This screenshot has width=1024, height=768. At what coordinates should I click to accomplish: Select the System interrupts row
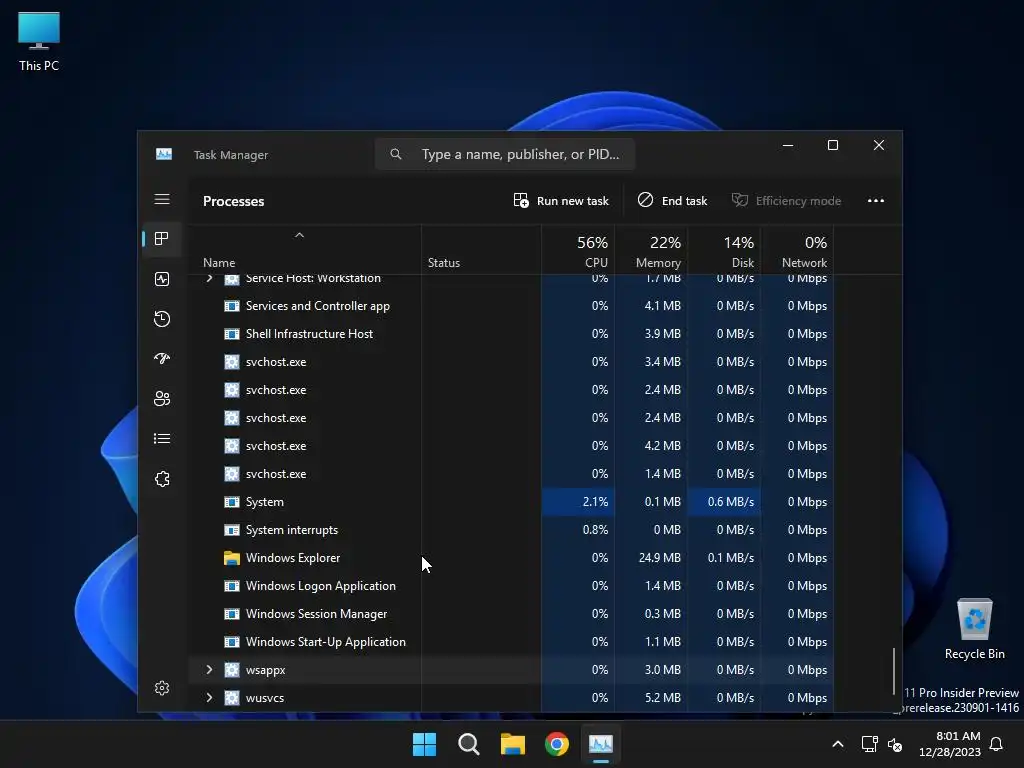511,530
